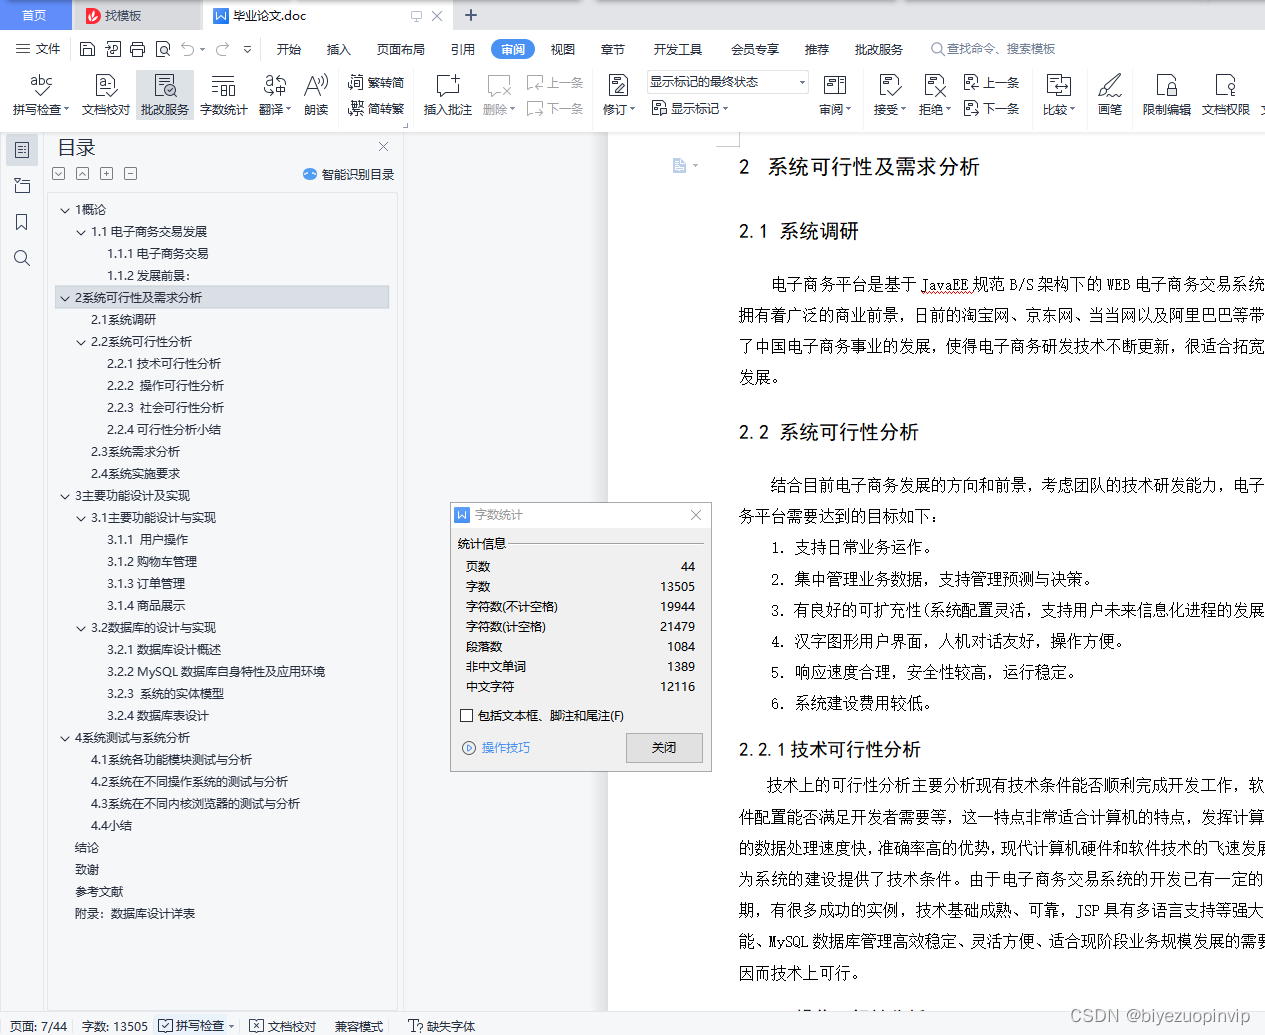The image size is (1265, 1035).
Task: Open 限制编辑 restrict editing
Action: [1166, 95]
